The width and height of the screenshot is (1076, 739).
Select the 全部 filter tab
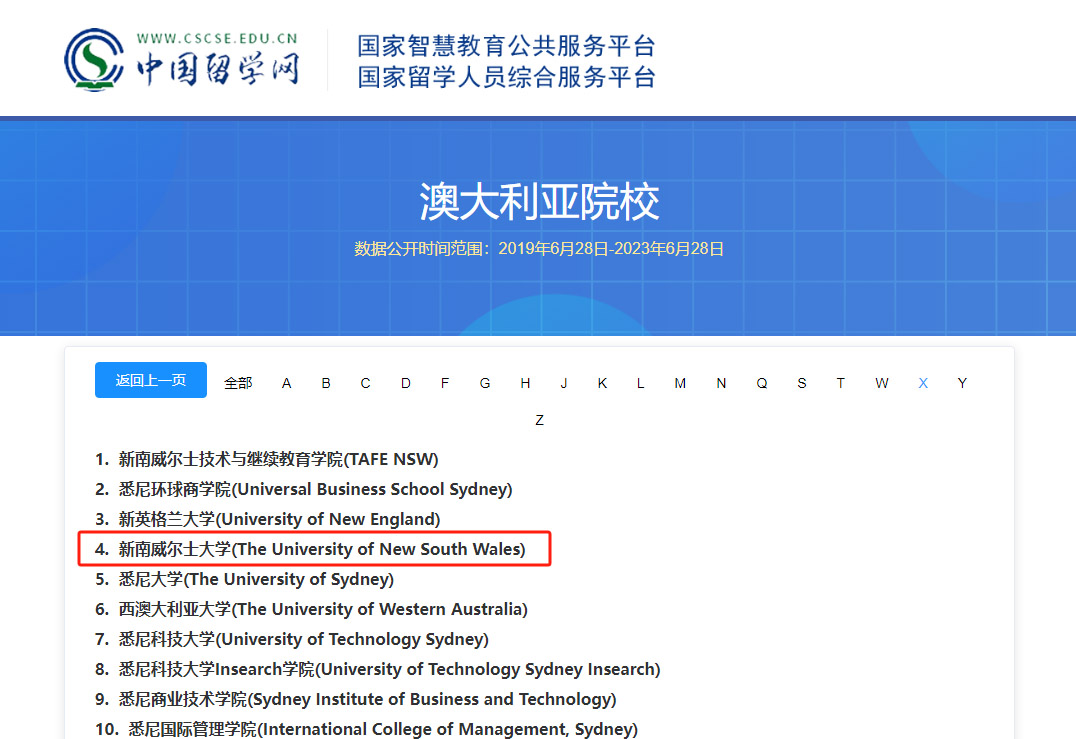point(238,383)
